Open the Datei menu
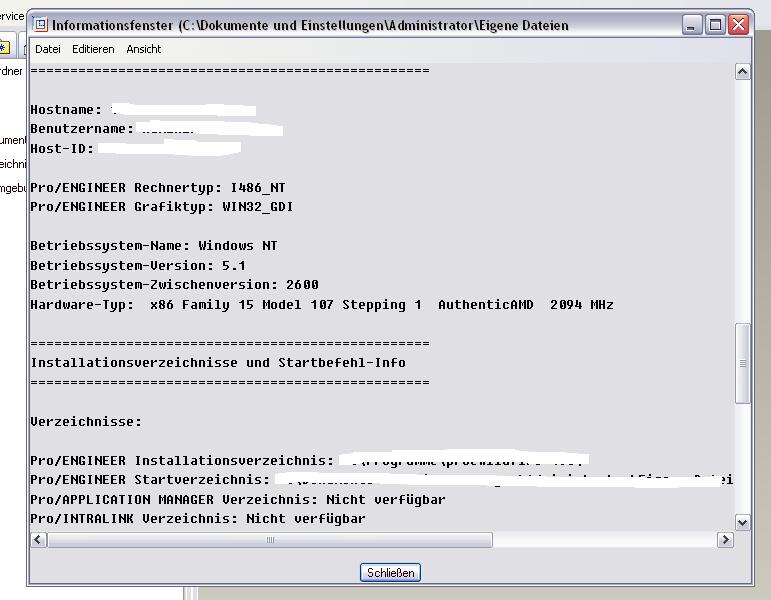771x600 pixels. click(x=48, y=49)
